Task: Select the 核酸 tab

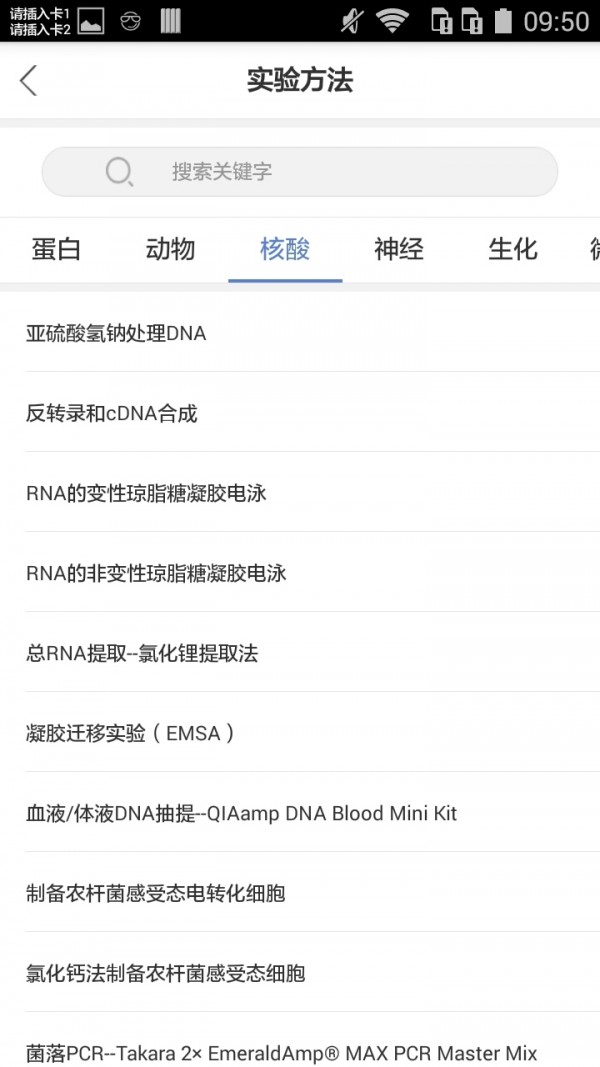Action: [285, 250]
